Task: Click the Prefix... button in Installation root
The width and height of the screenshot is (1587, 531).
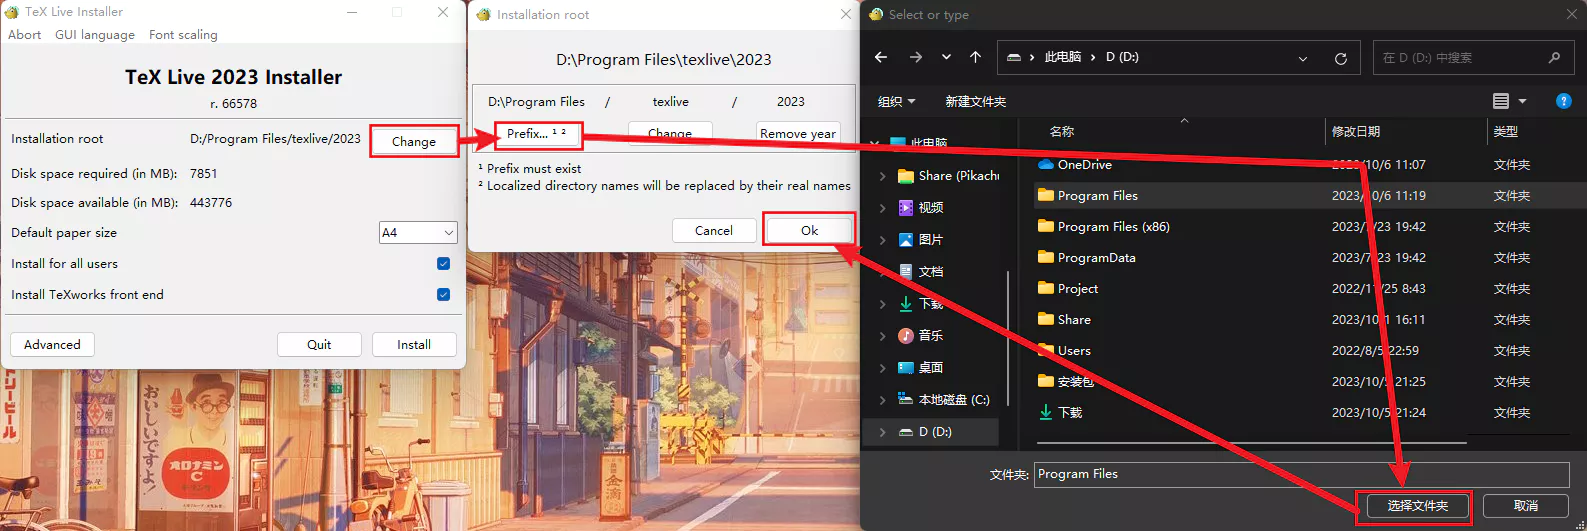Action: (537, 134)
